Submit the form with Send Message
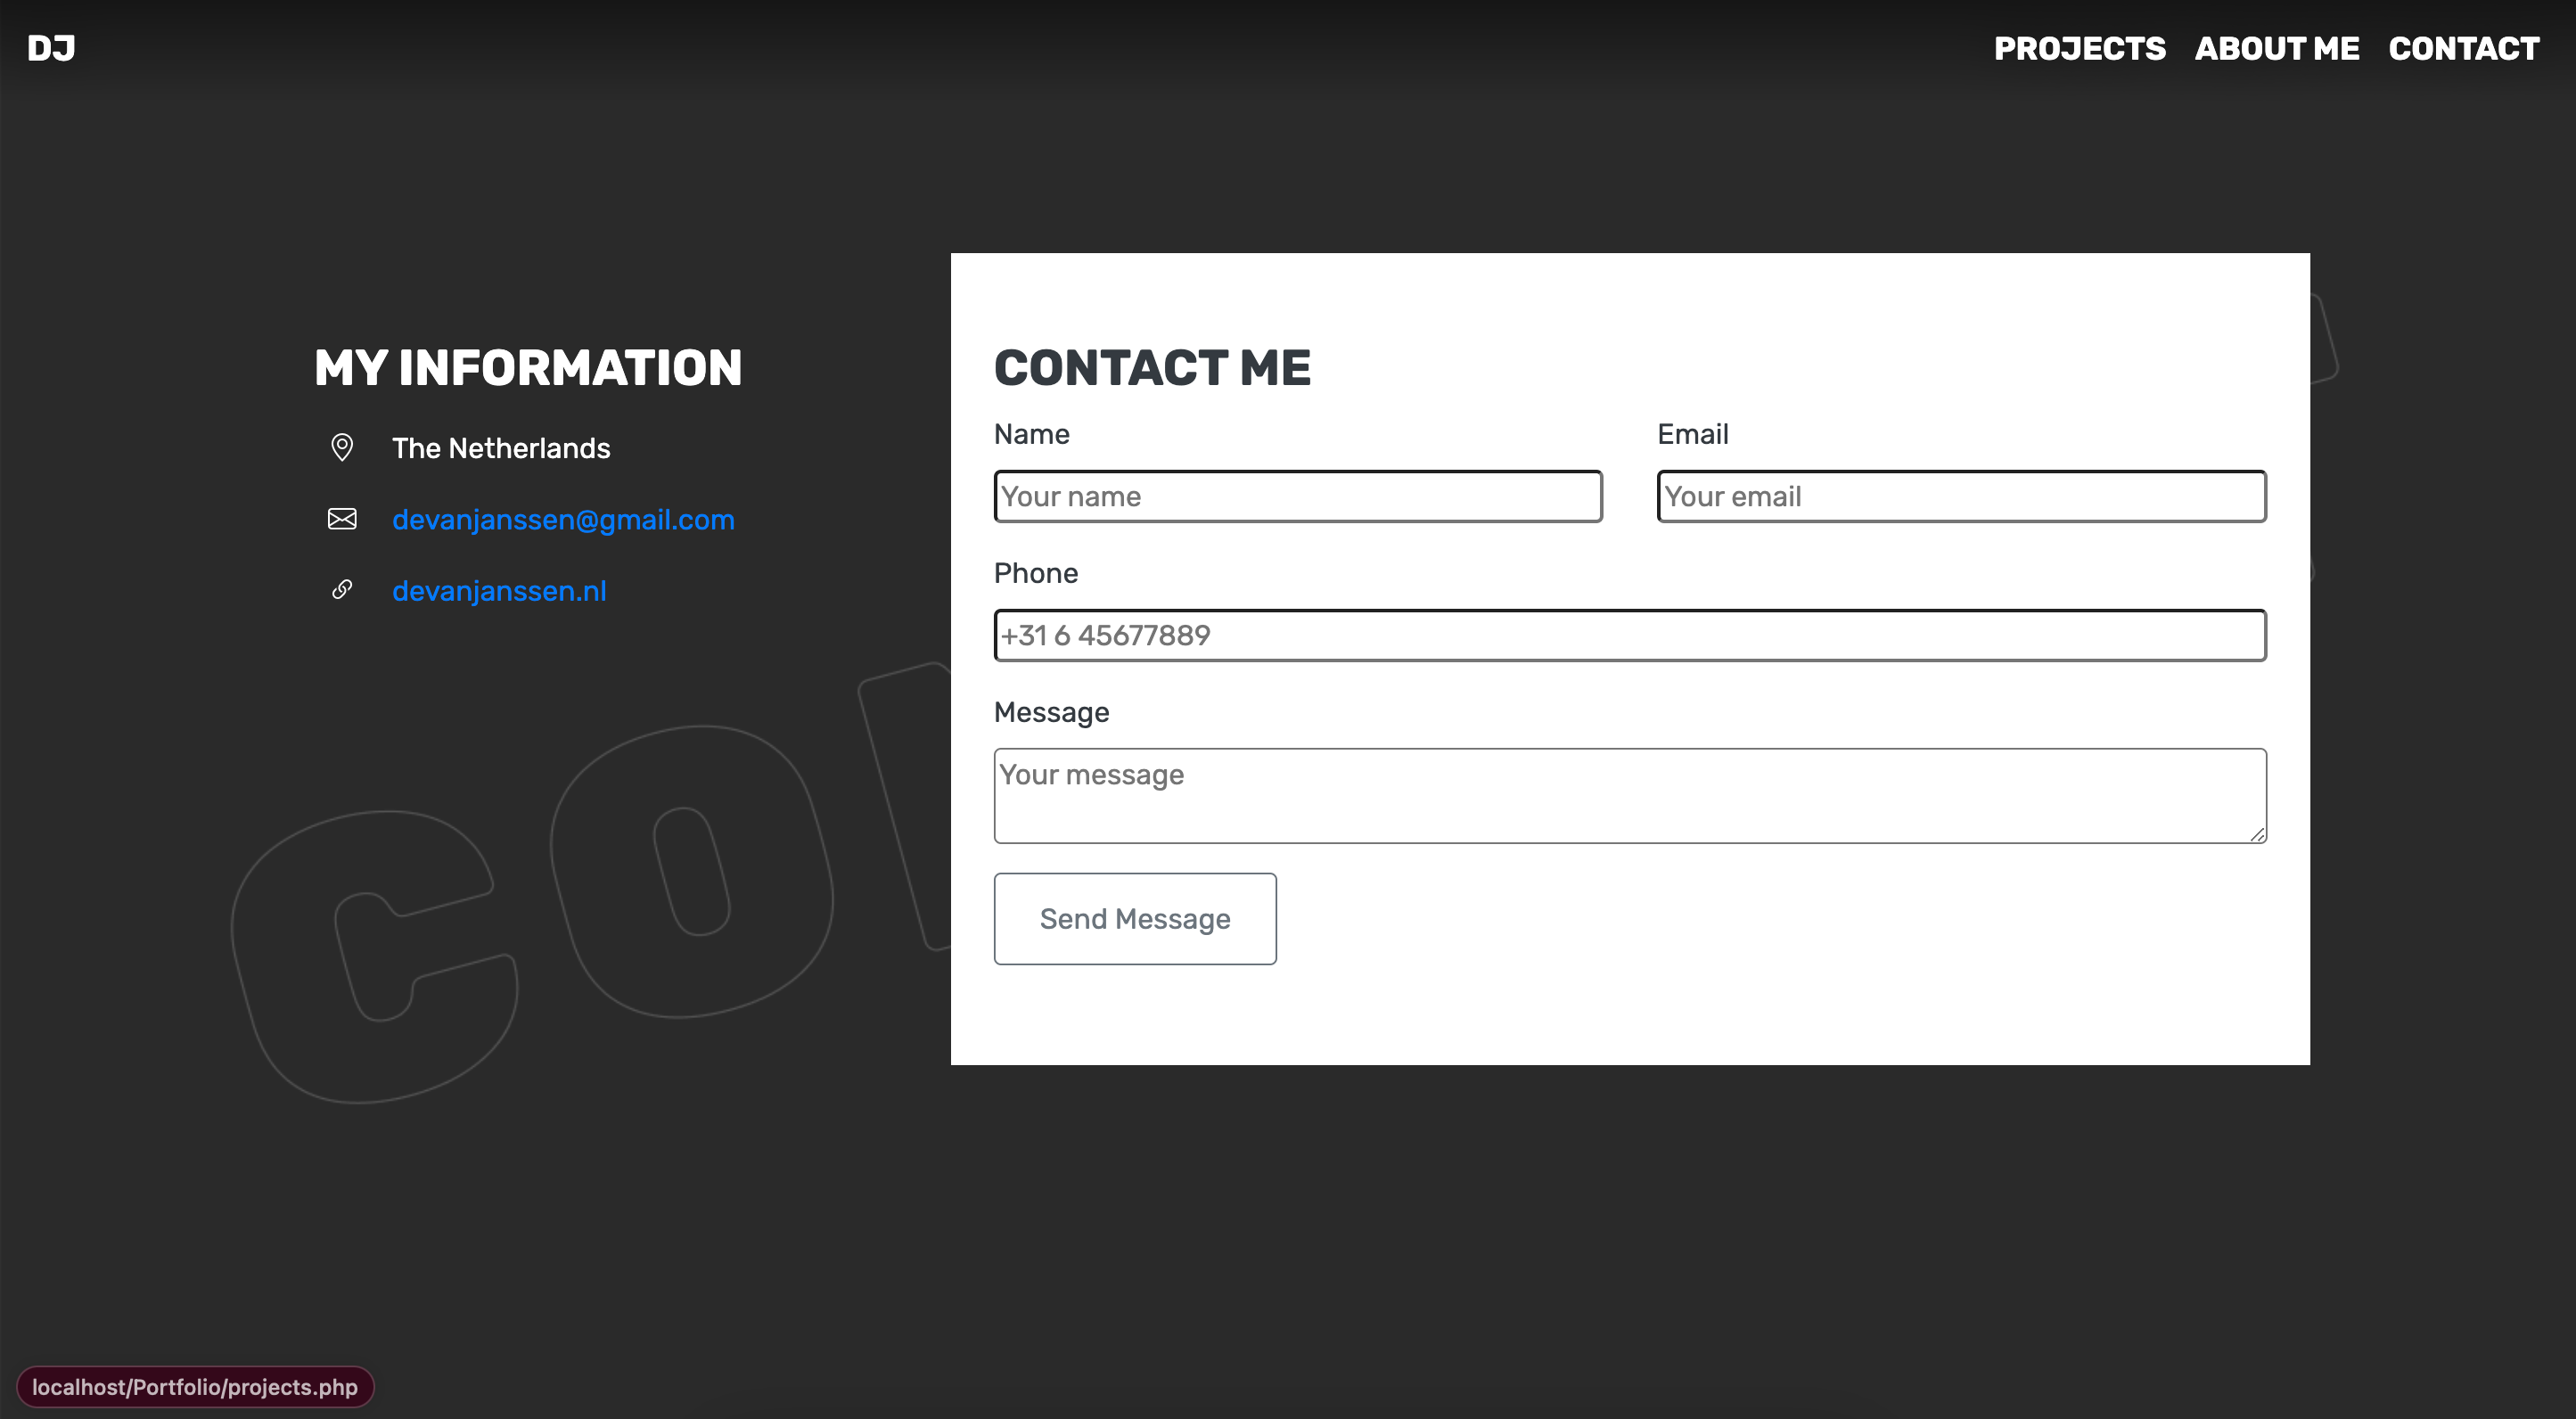 point(1135,918)
